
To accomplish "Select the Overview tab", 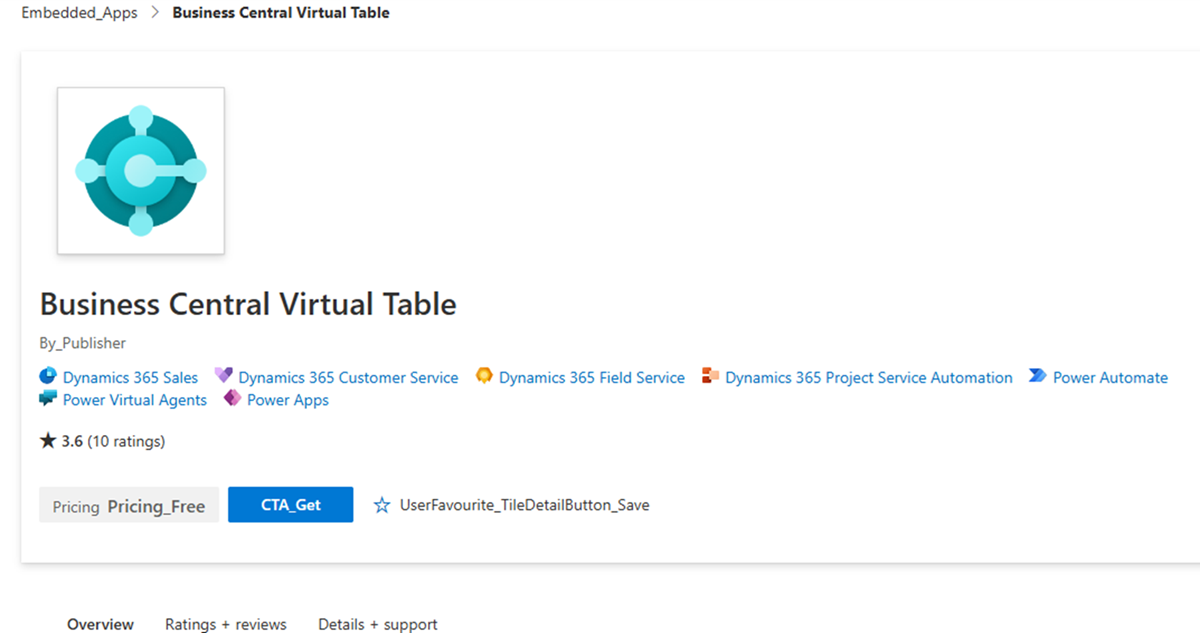I will tap(100, 624).
